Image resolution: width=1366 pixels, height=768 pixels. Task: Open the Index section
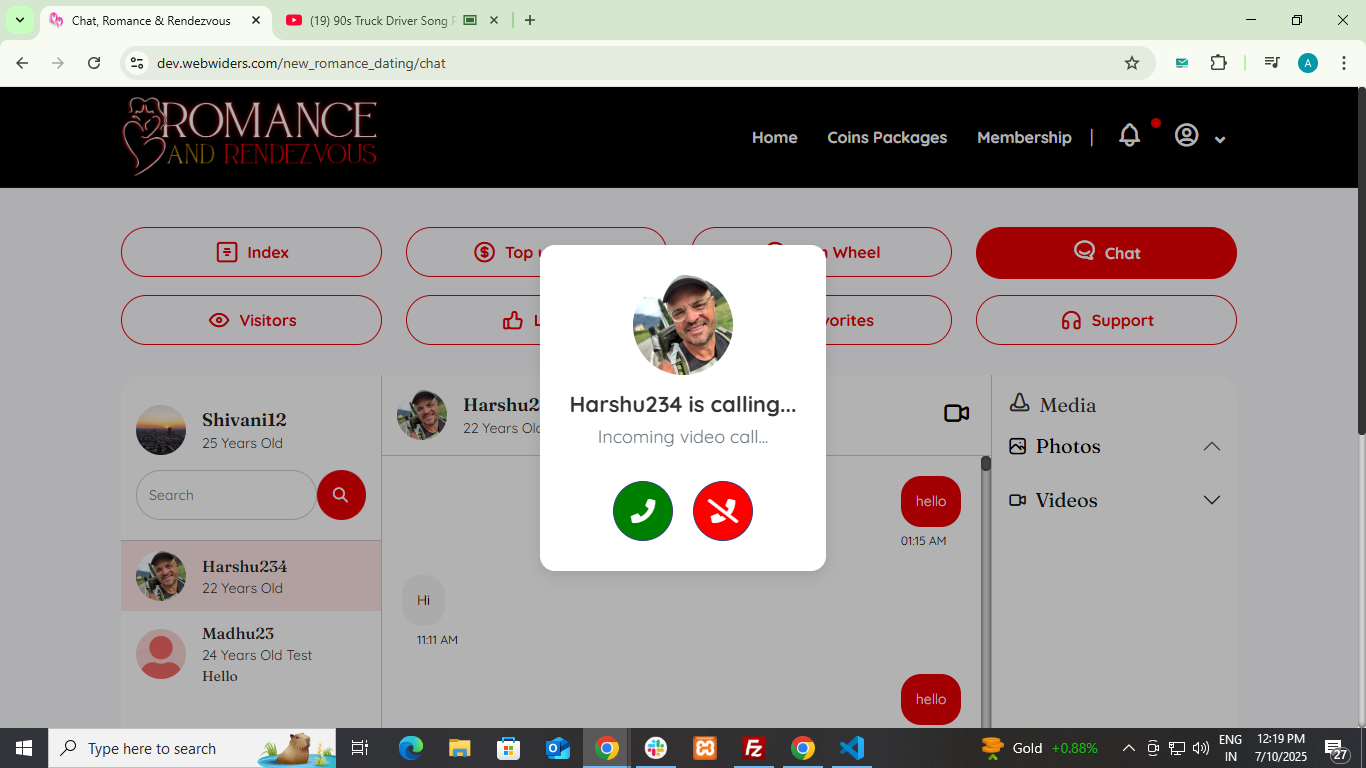[x=251, y=252]
